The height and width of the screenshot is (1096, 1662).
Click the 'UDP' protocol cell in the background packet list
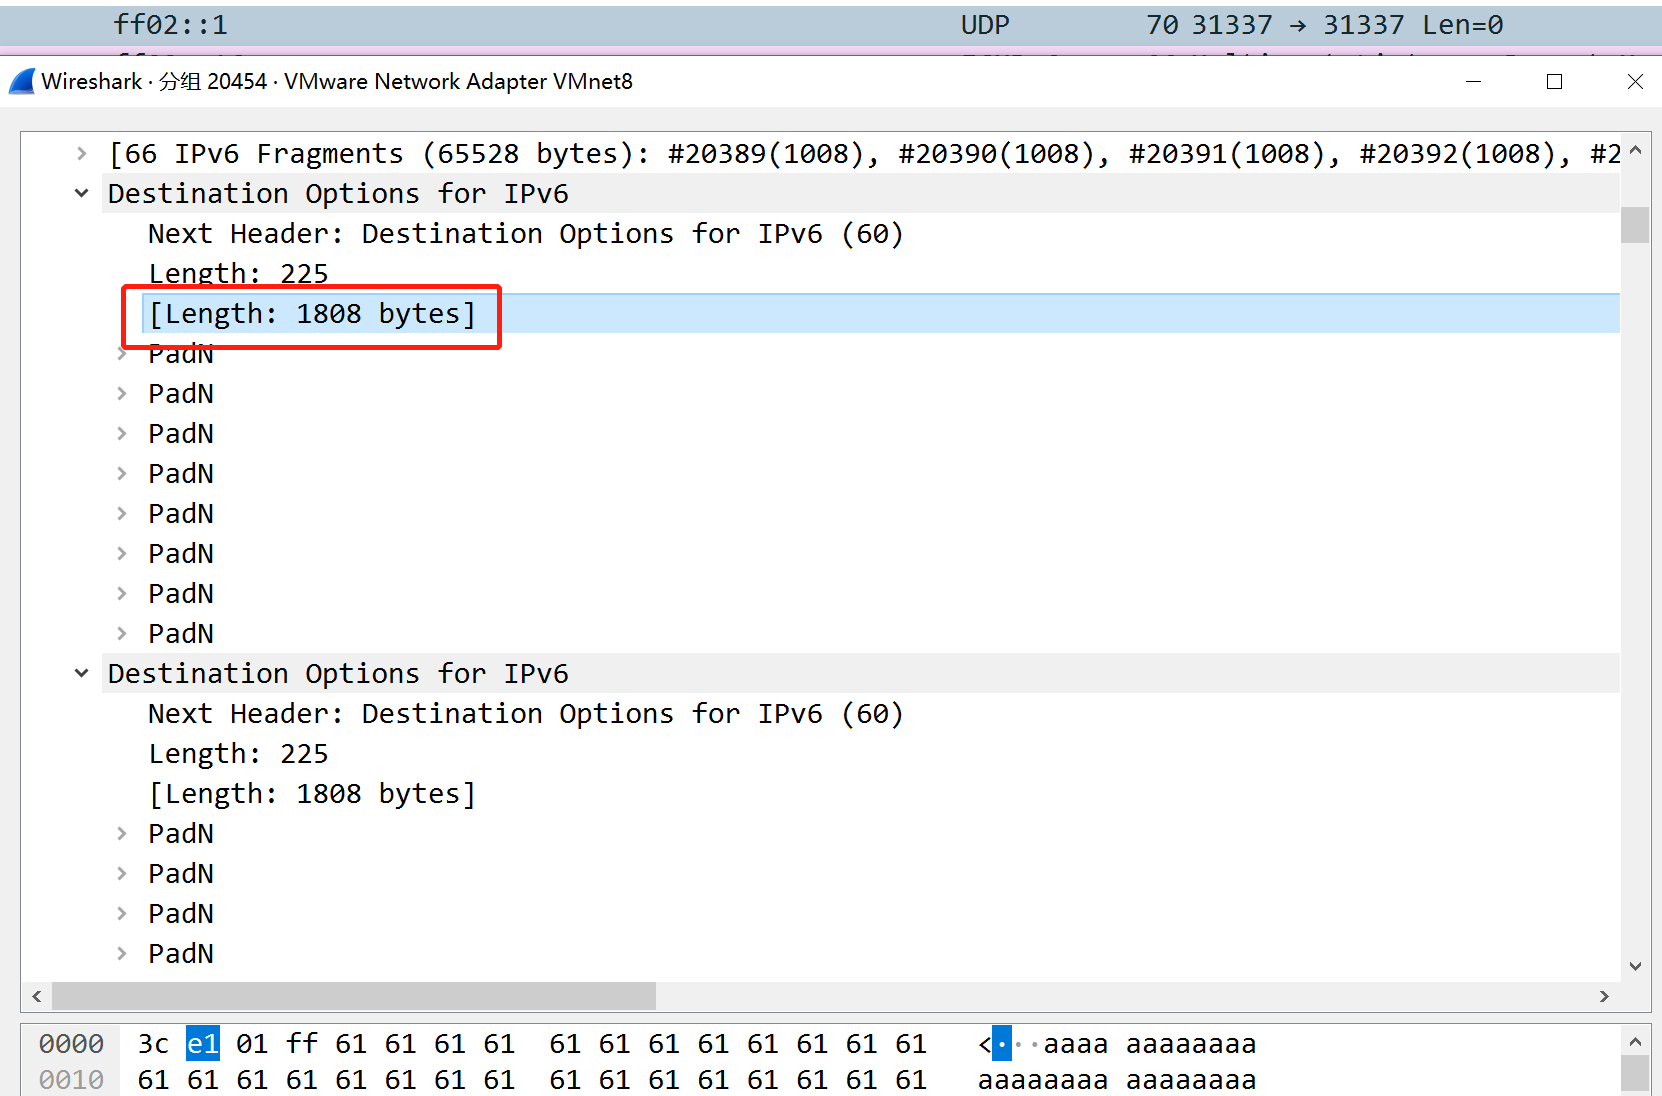pos(985,25)
